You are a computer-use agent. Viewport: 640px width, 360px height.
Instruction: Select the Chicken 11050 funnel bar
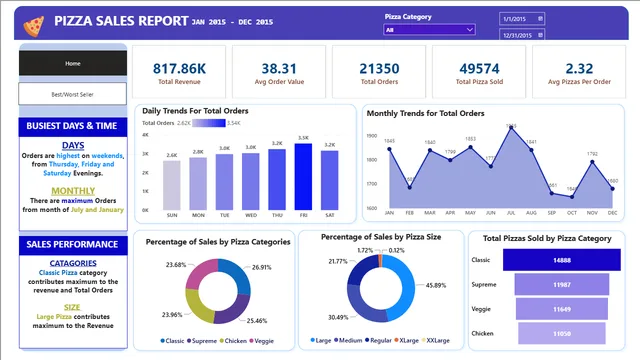tap(562, 333)
